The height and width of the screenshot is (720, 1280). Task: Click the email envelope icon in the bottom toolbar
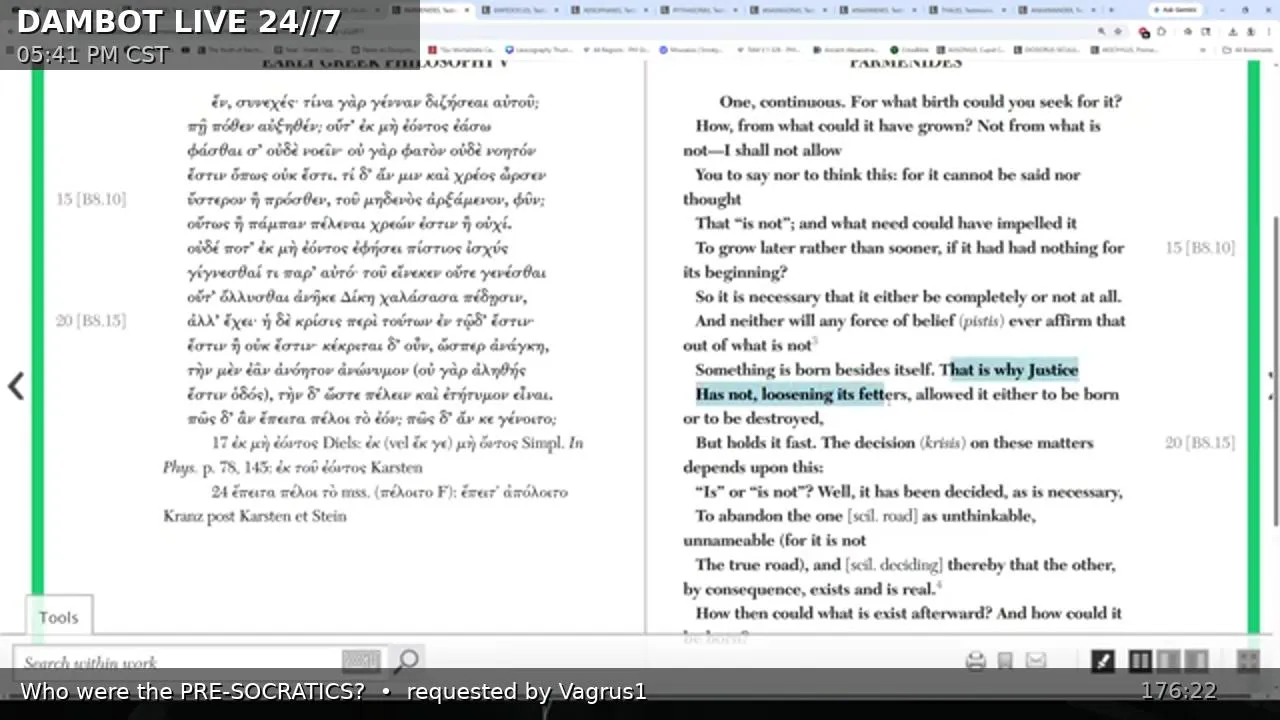pyautogui.click(x=1036, y=660)
